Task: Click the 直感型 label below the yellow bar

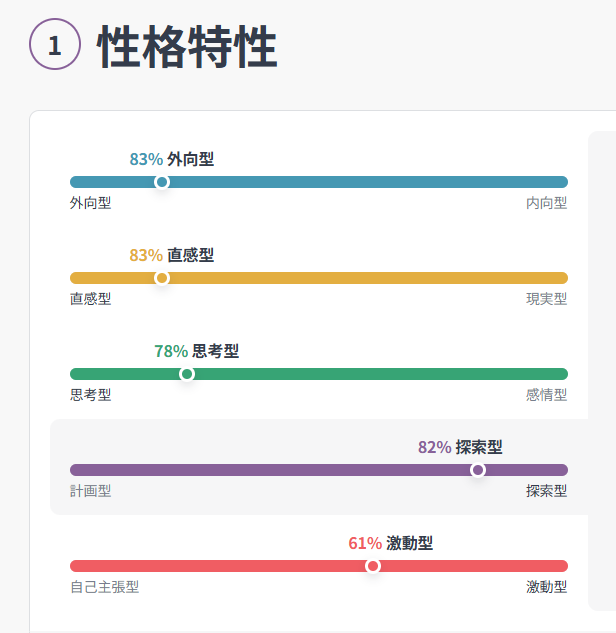Action: click(x=90, y=299)
